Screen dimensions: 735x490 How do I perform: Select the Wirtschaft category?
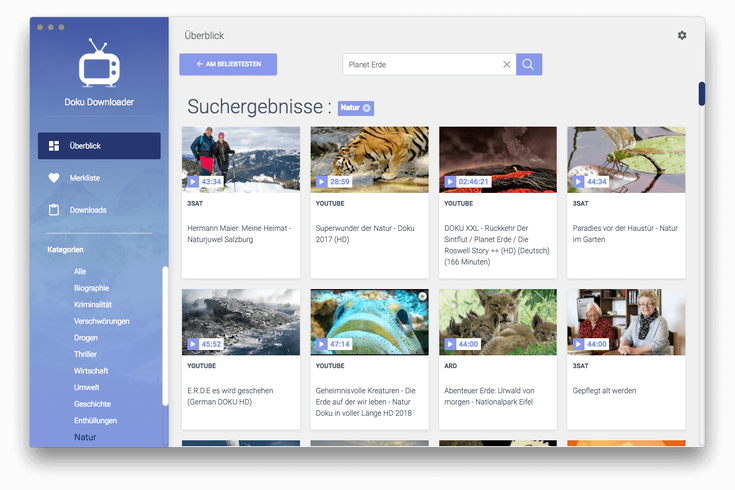pos(91,371)
